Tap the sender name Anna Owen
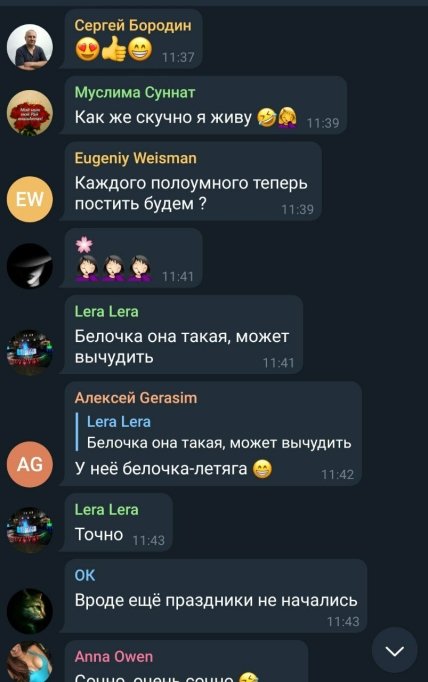Screen dimensions: 428x682 (x=114, y=656)
